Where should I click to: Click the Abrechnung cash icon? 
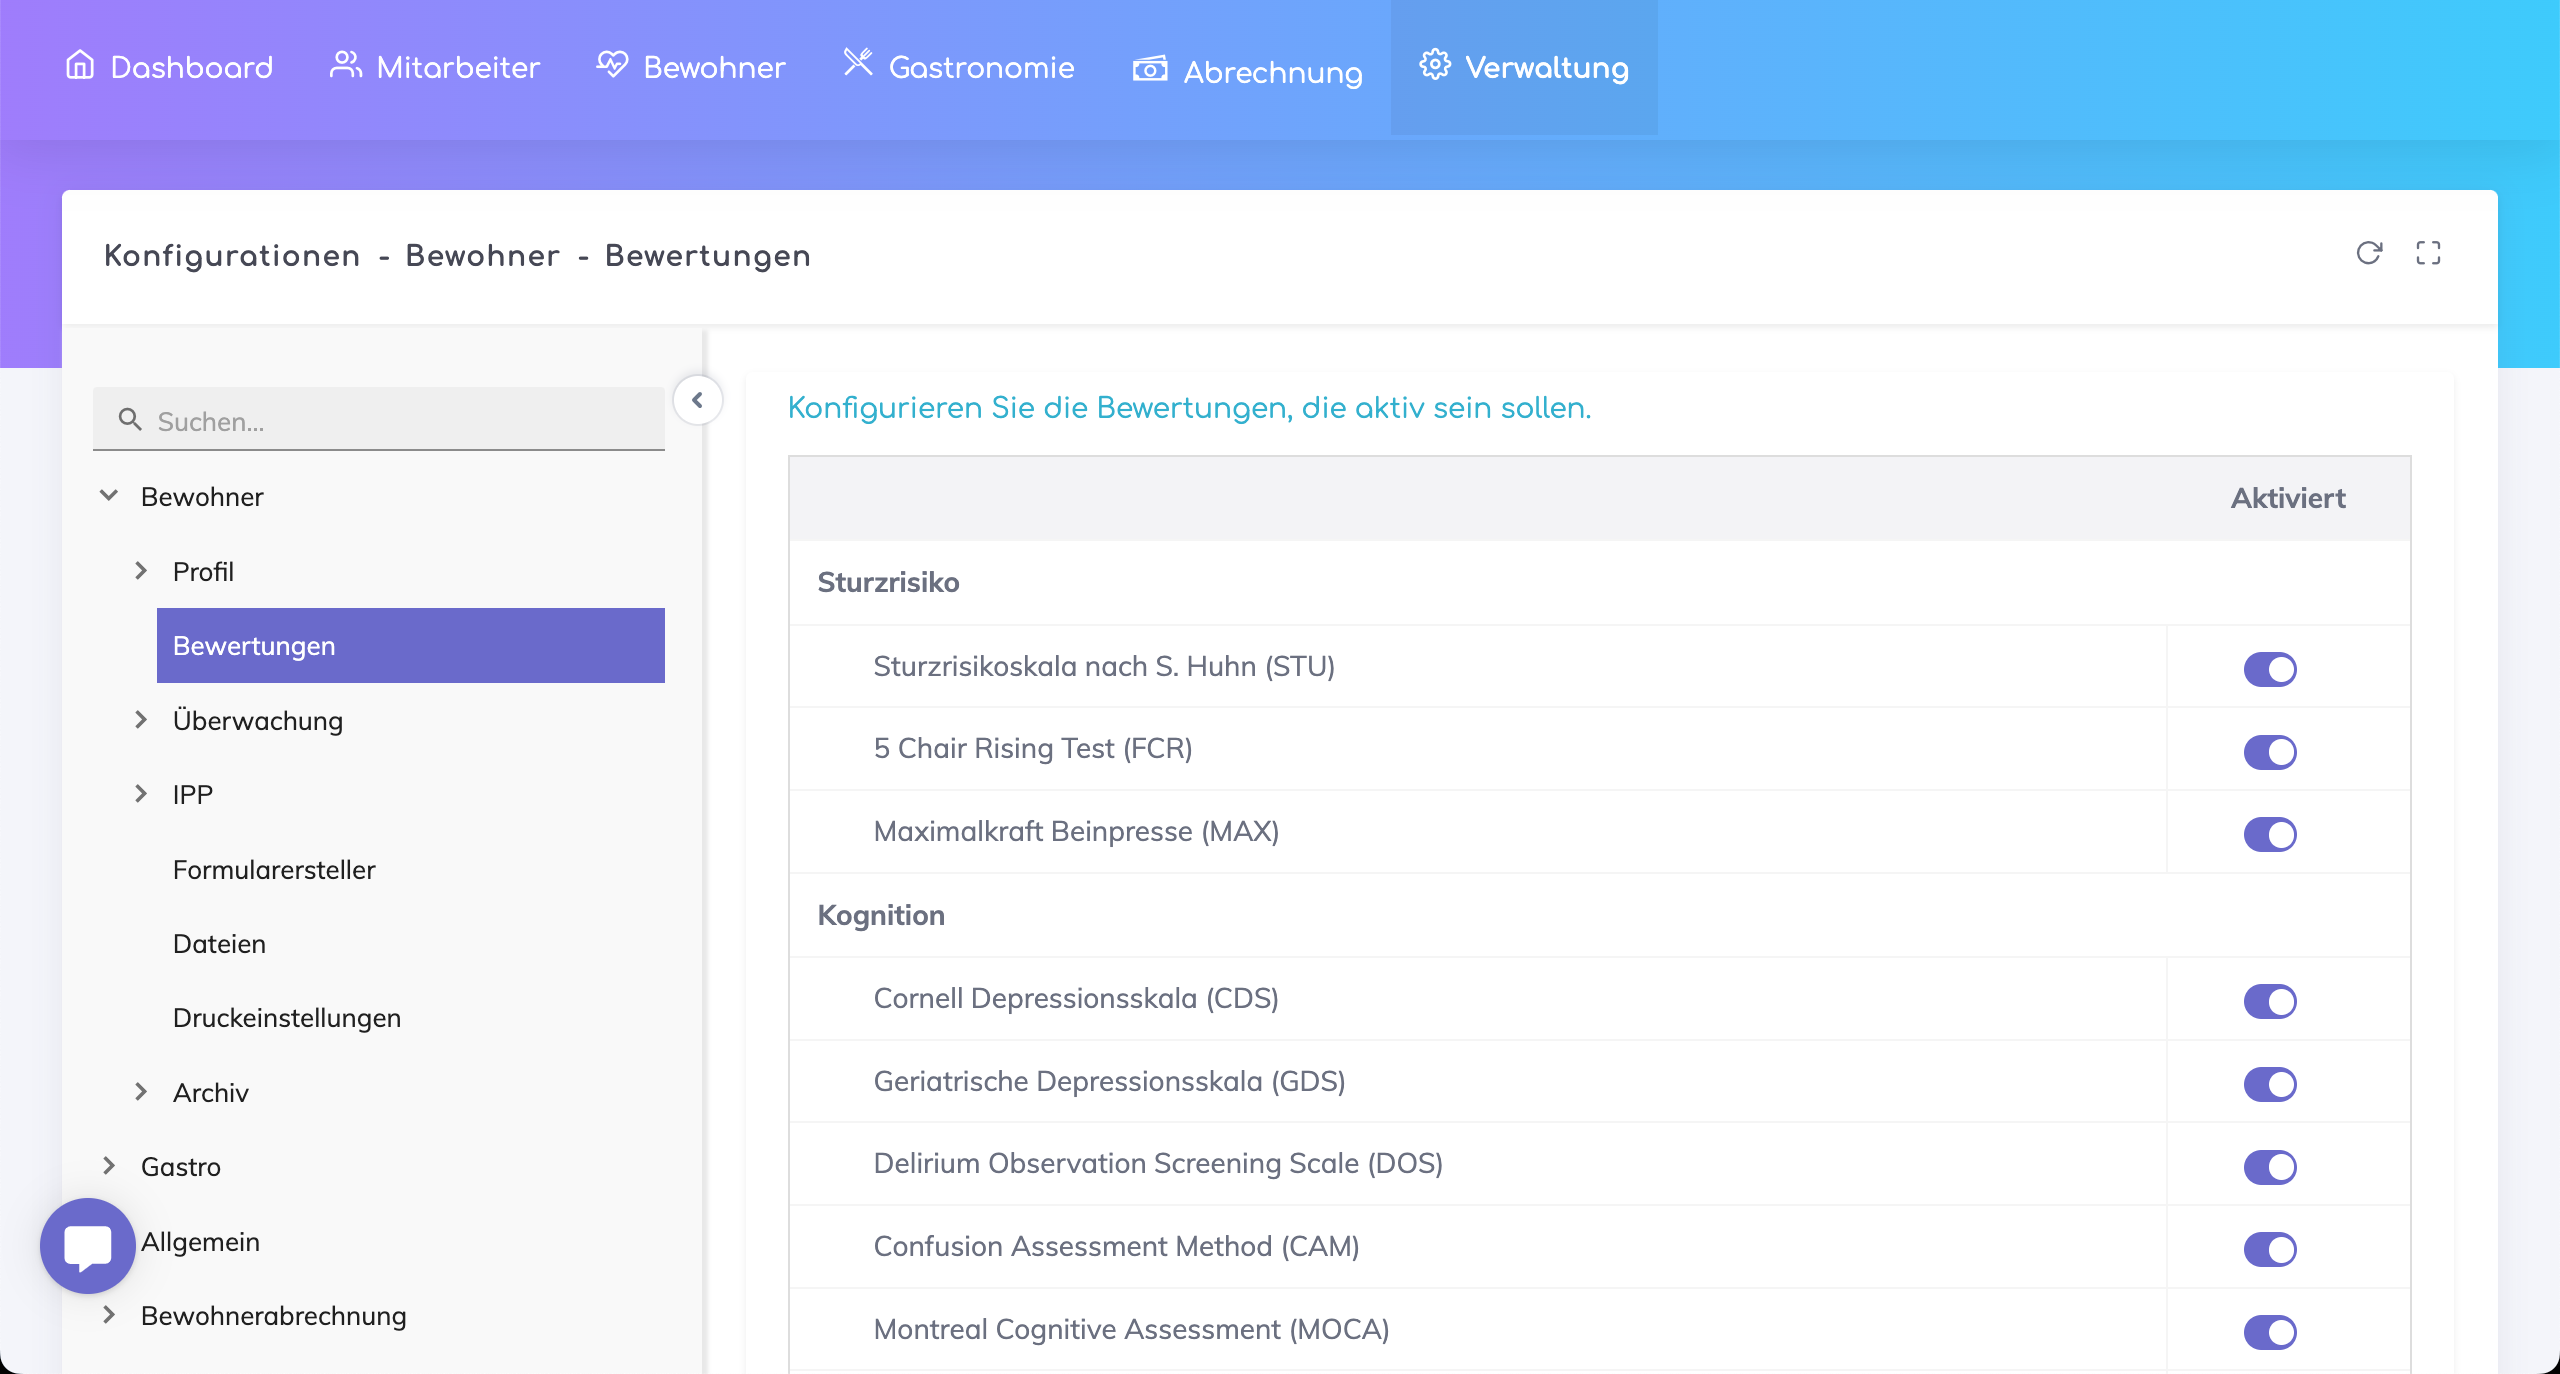[x=1150, y=69]
